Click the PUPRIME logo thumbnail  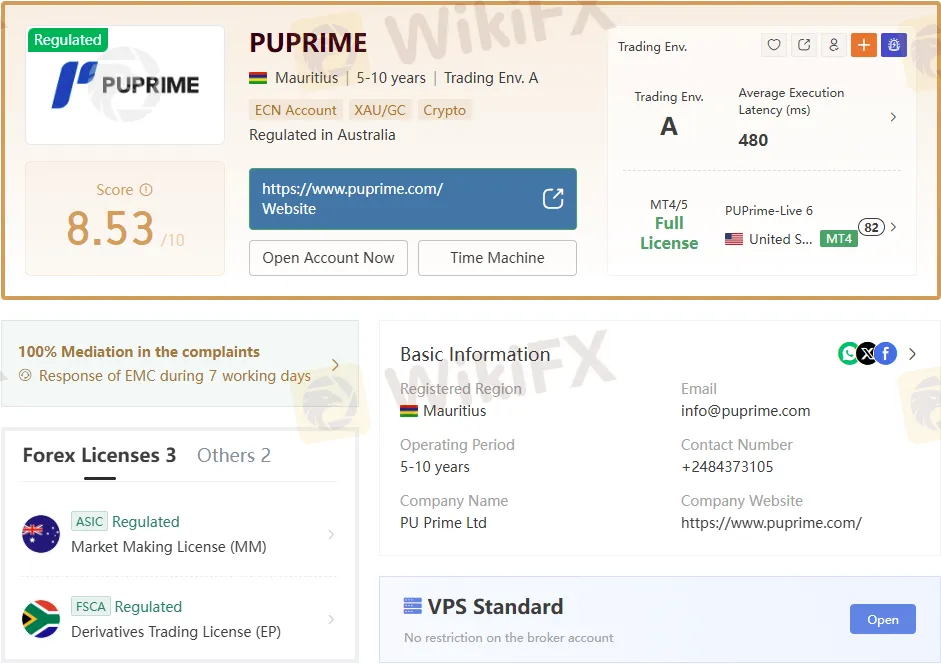125,85
